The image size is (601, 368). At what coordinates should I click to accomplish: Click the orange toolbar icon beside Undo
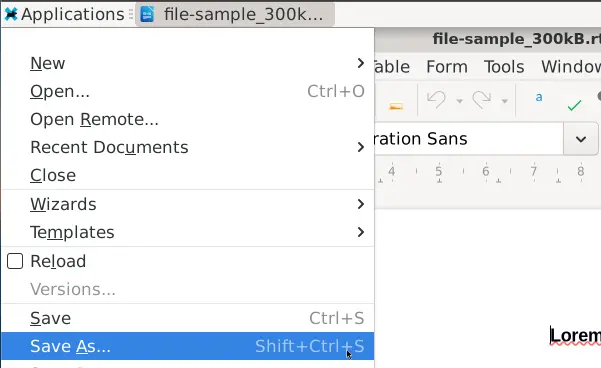click(x=396, y=106)
